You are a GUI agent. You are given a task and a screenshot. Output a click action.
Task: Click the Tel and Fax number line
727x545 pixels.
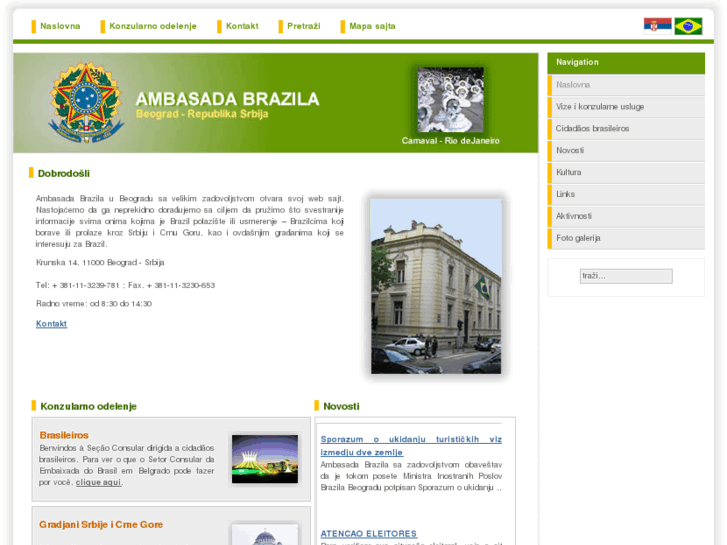click(x=125, y=285)
